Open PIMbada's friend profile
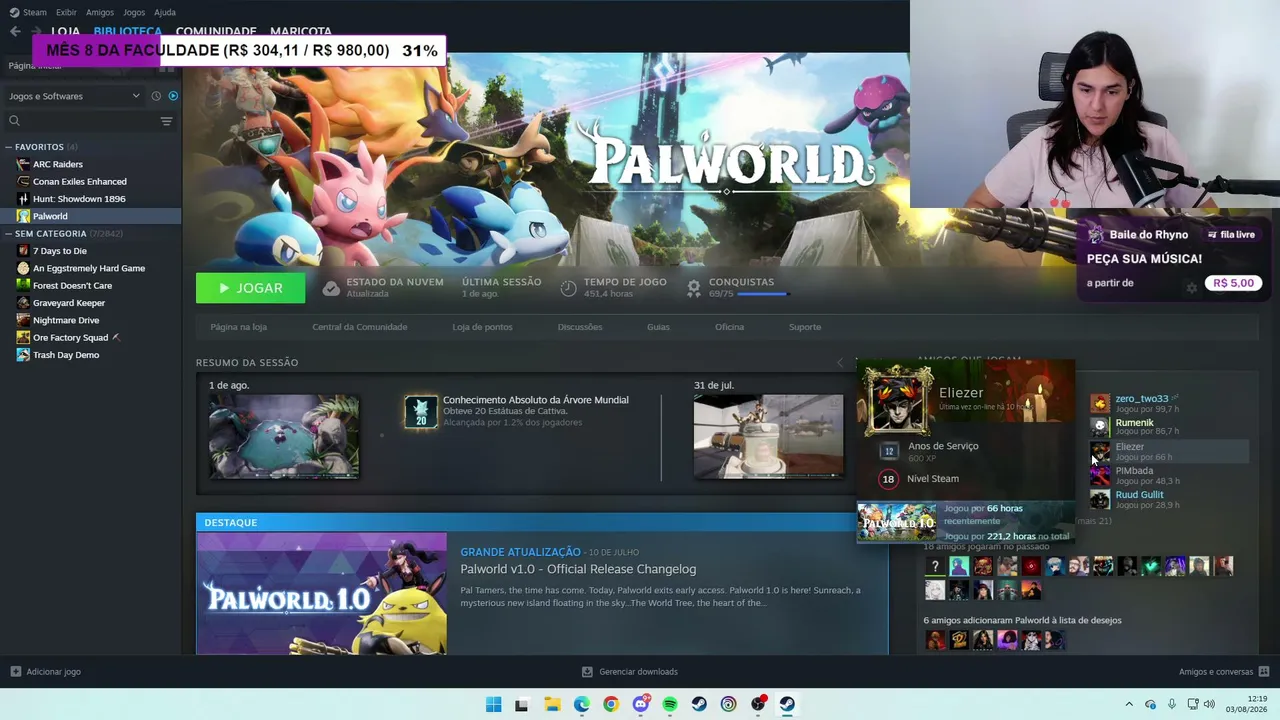The image size is (1280, 720). click(x=1134, y=470)
